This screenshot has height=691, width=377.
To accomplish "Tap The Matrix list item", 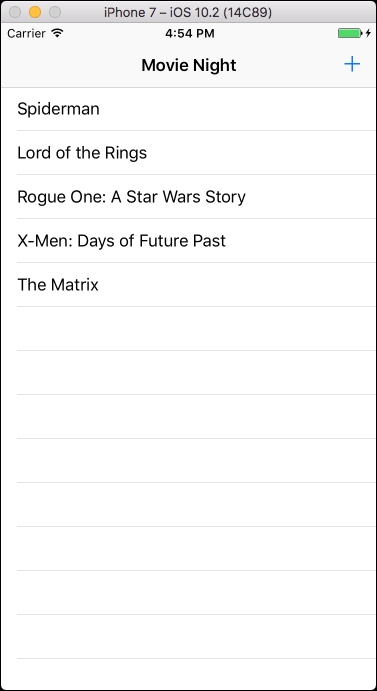I will [x=188, y=285].
